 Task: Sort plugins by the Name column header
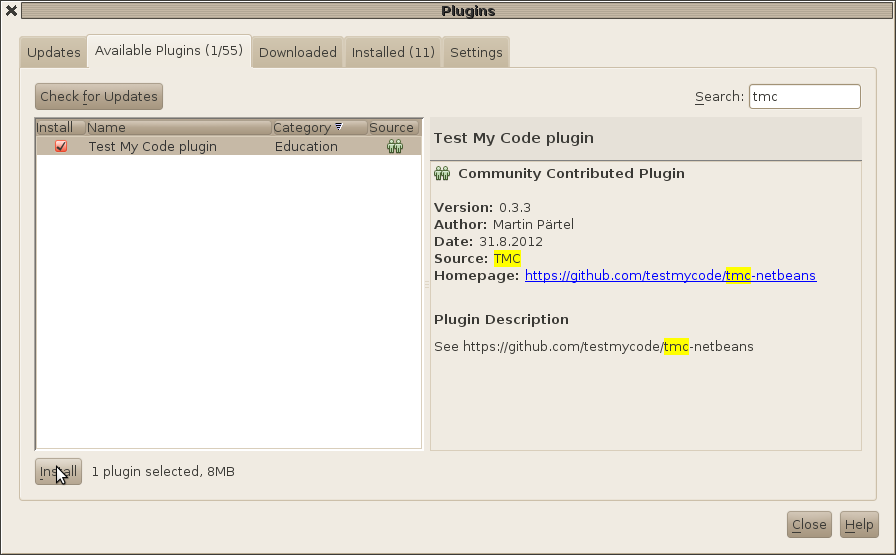178,127
